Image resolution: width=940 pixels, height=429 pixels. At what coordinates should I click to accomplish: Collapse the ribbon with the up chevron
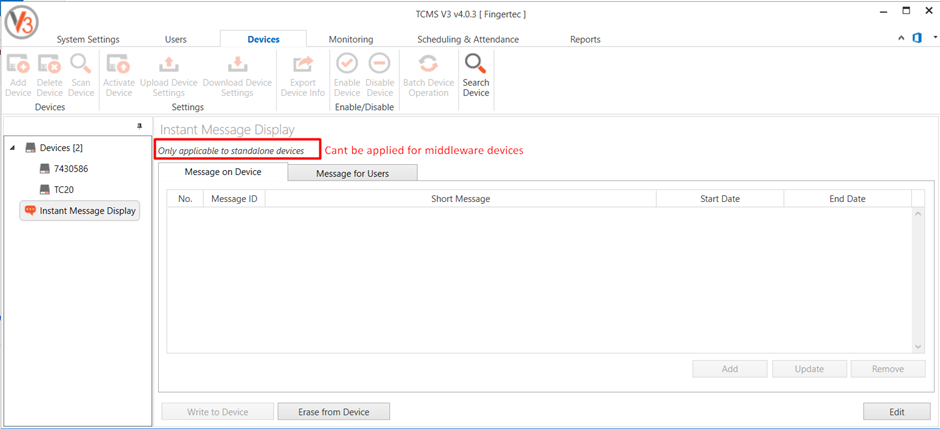(x=901, y=38)
